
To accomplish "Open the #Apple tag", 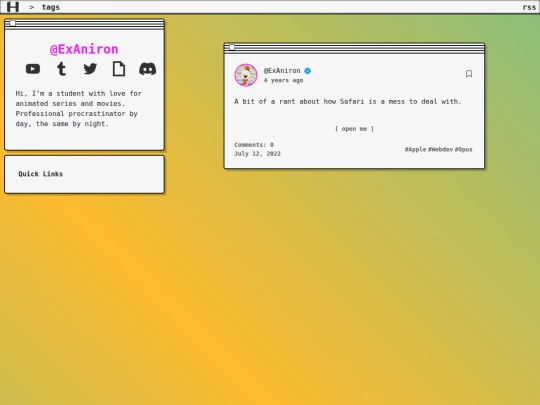I will [x=415, y=149].
